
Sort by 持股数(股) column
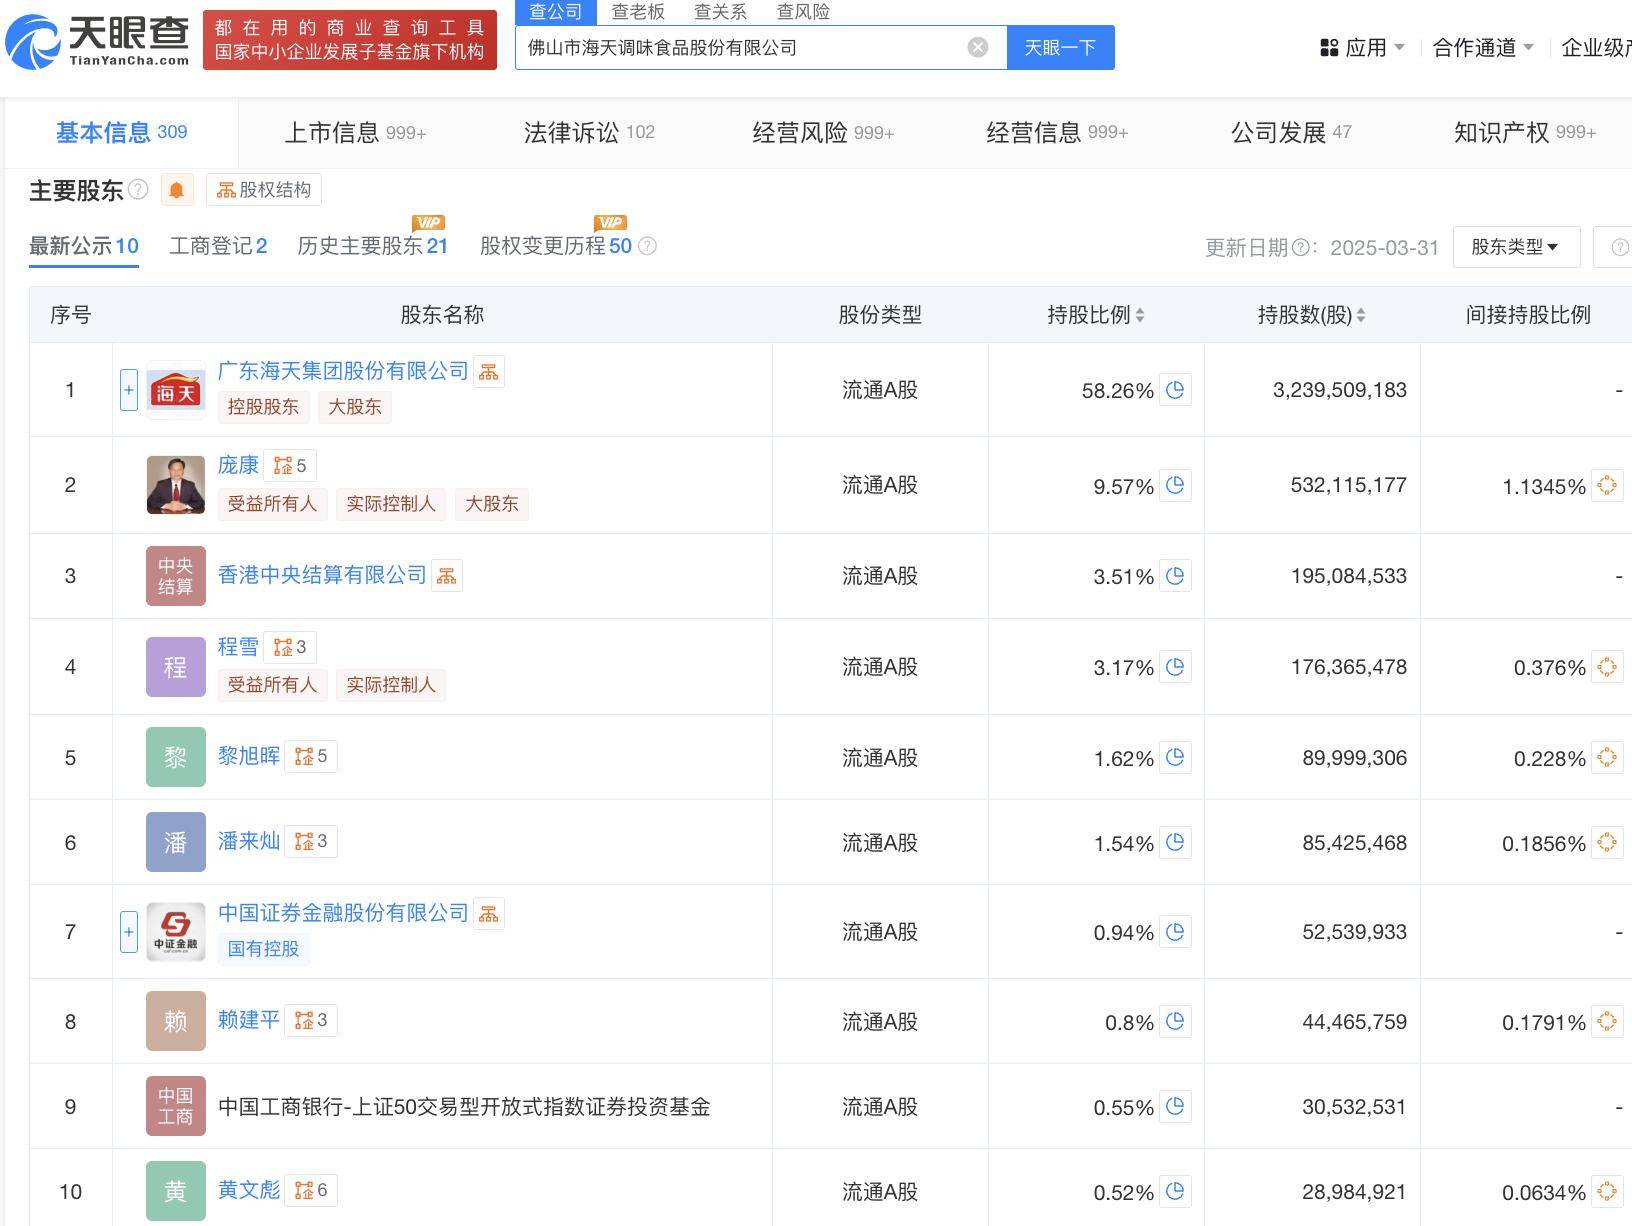point(1311,315)
